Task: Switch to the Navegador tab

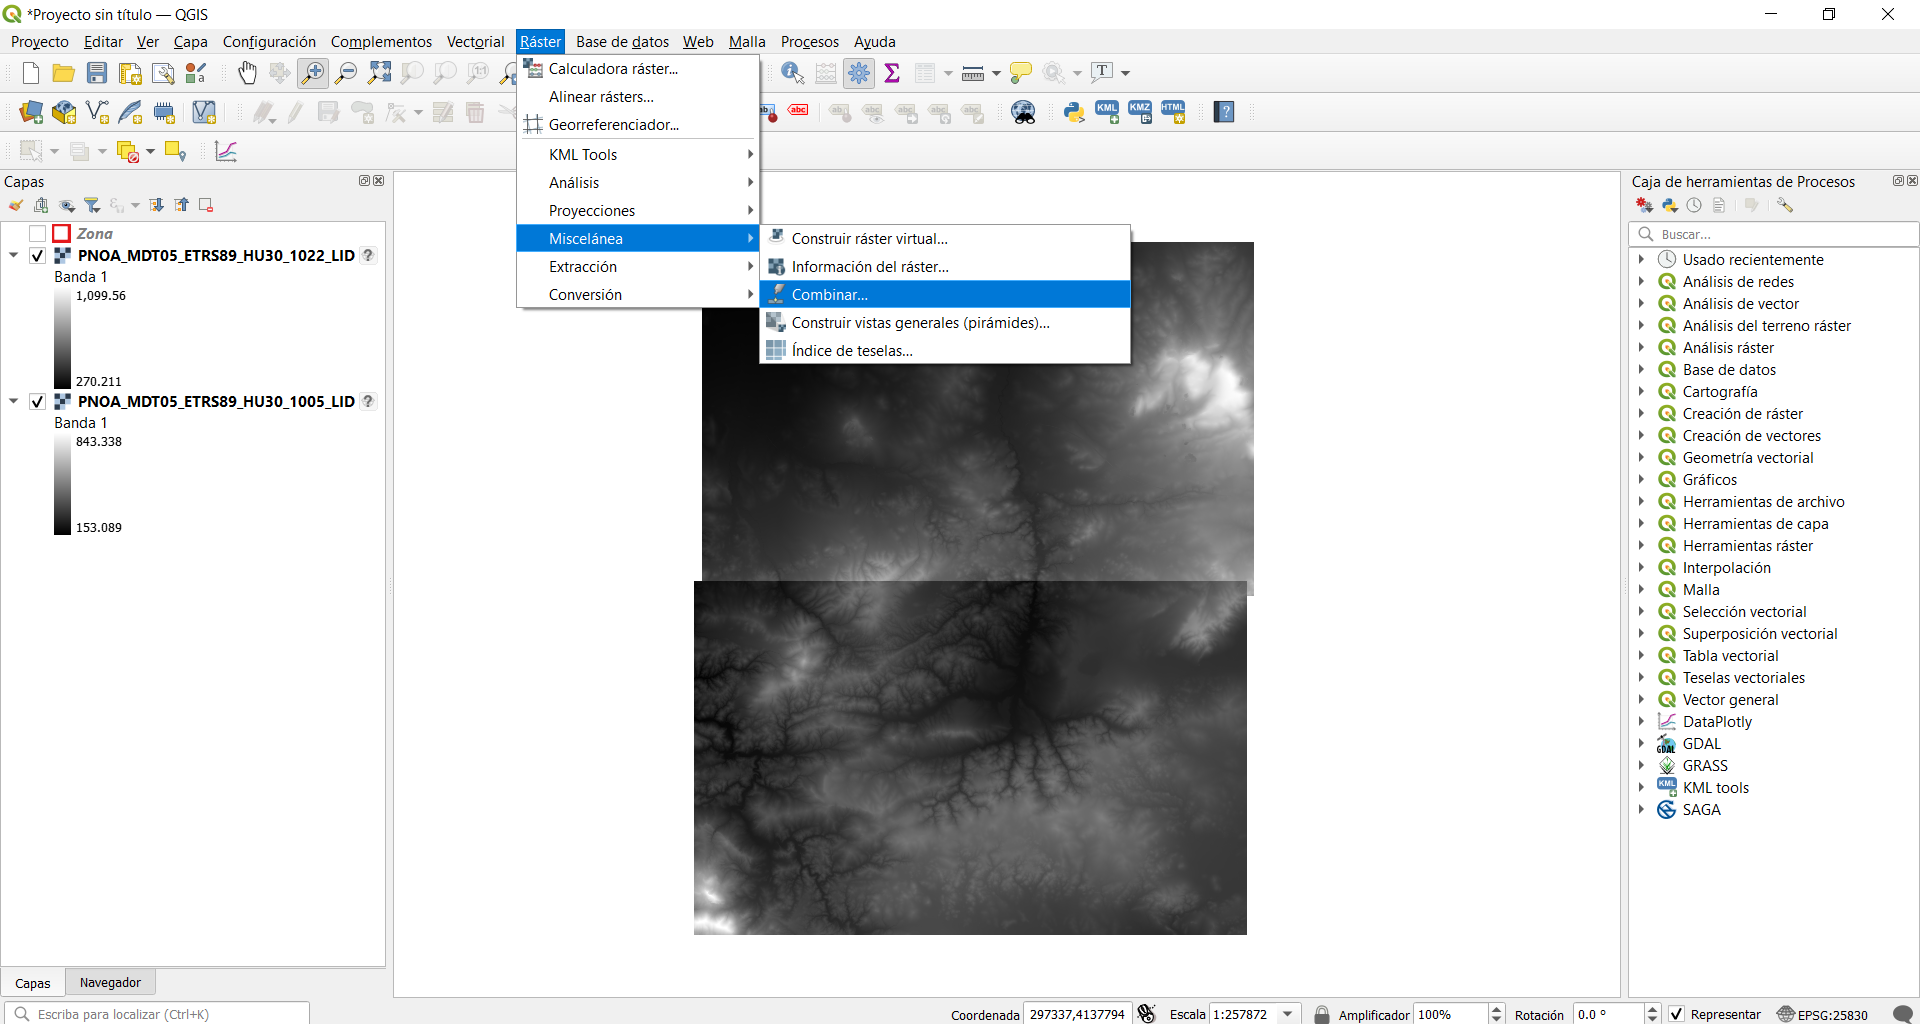Action: tap(110, 983)
